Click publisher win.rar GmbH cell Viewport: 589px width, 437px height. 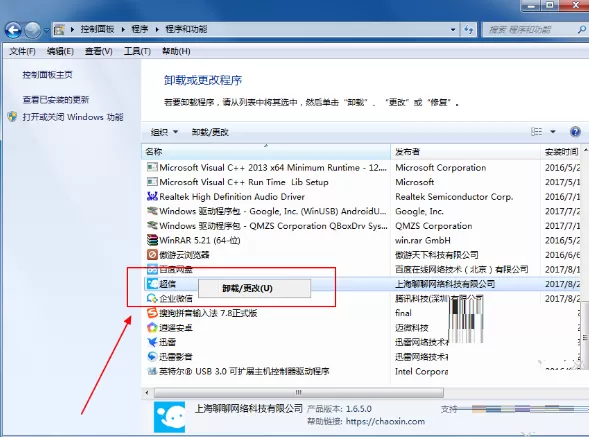[423, 240]
